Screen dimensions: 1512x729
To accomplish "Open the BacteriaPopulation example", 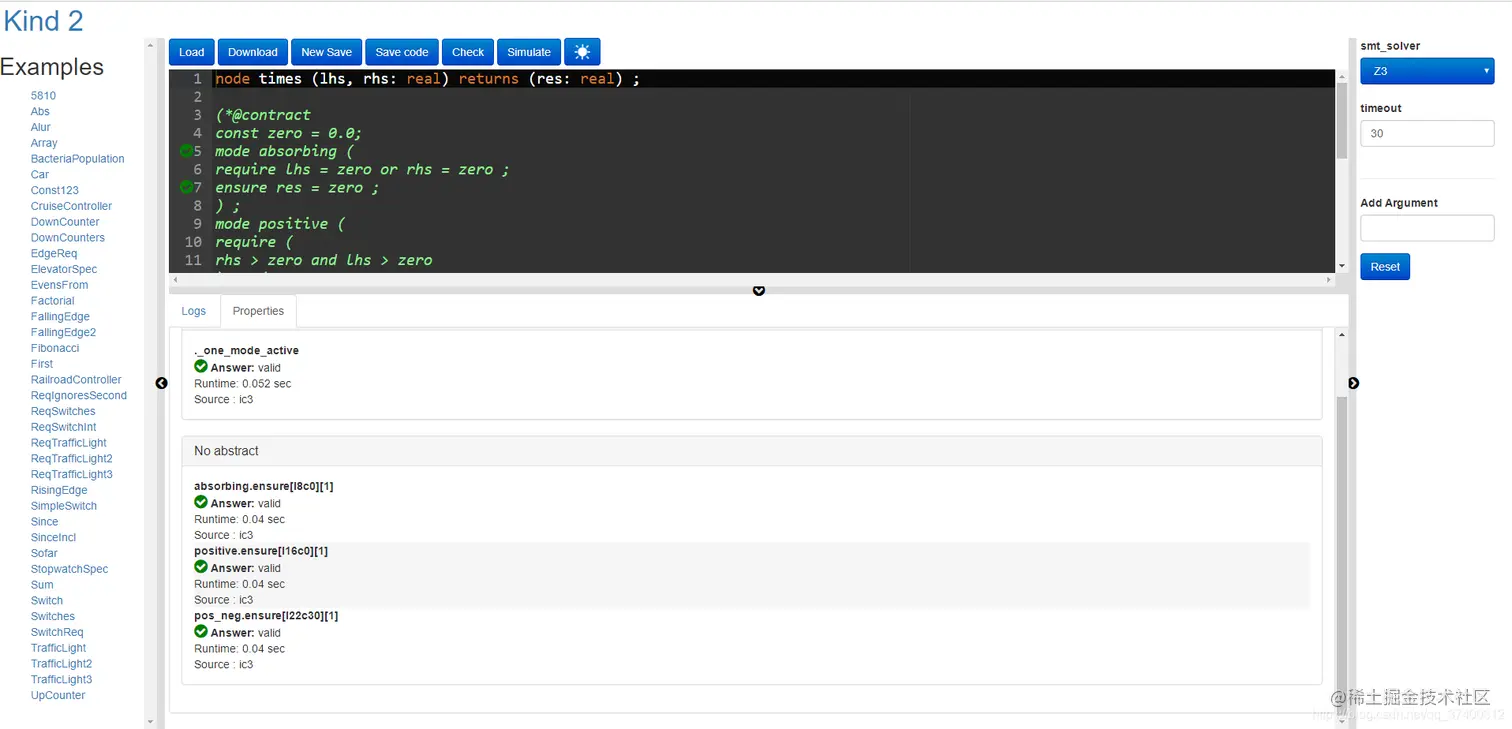I will pyautogui.click(x=78, y=159).
